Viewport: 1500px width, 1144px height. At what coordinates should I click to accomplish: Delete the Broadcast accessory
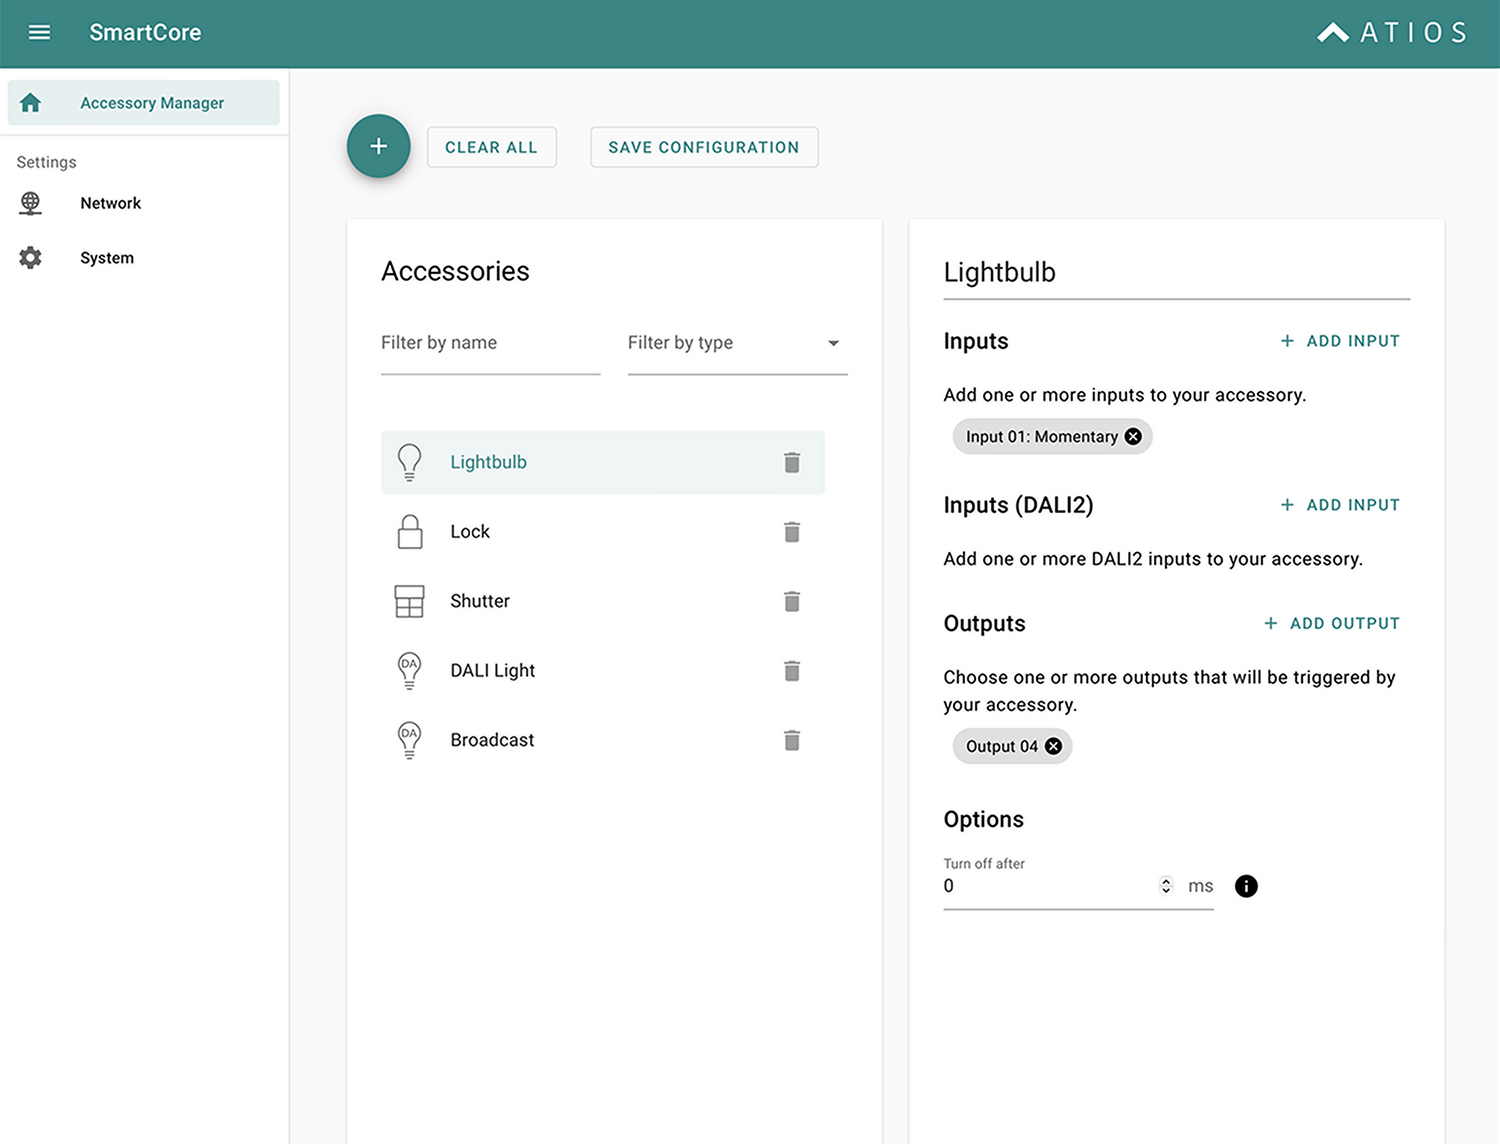pos(792,740)
